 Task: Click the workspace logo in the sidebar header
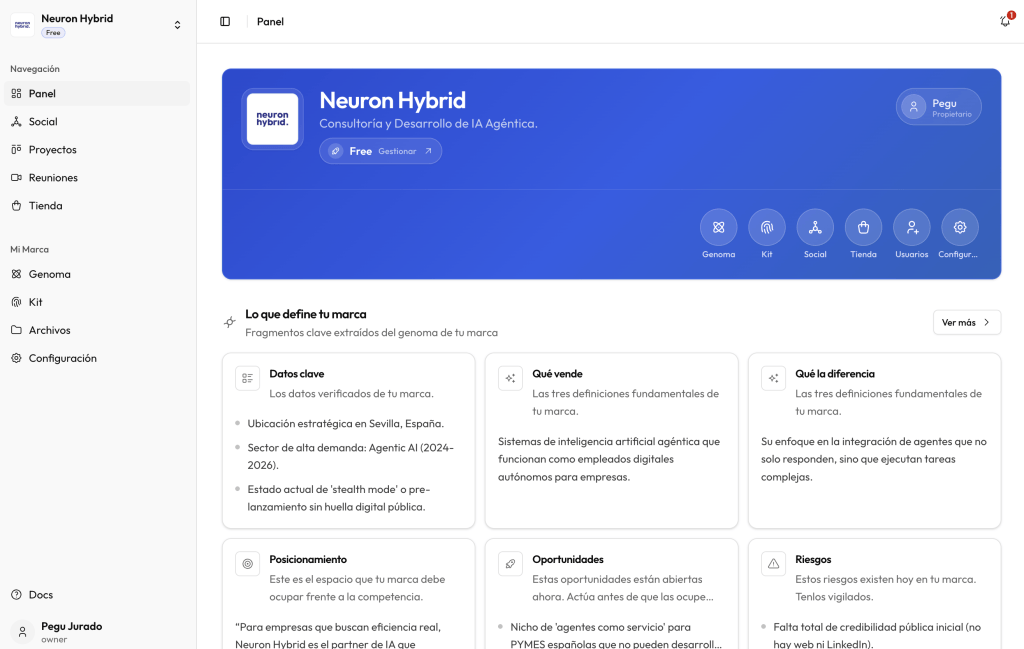tap(22, 25)
